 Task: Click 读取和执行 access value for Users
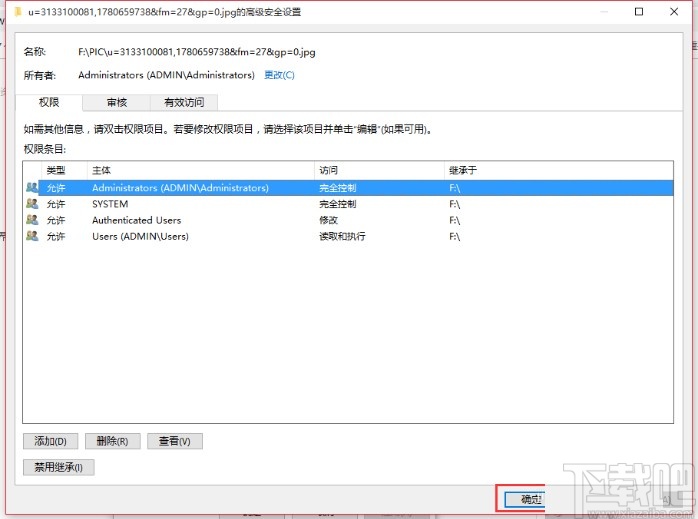coord(342,236)
